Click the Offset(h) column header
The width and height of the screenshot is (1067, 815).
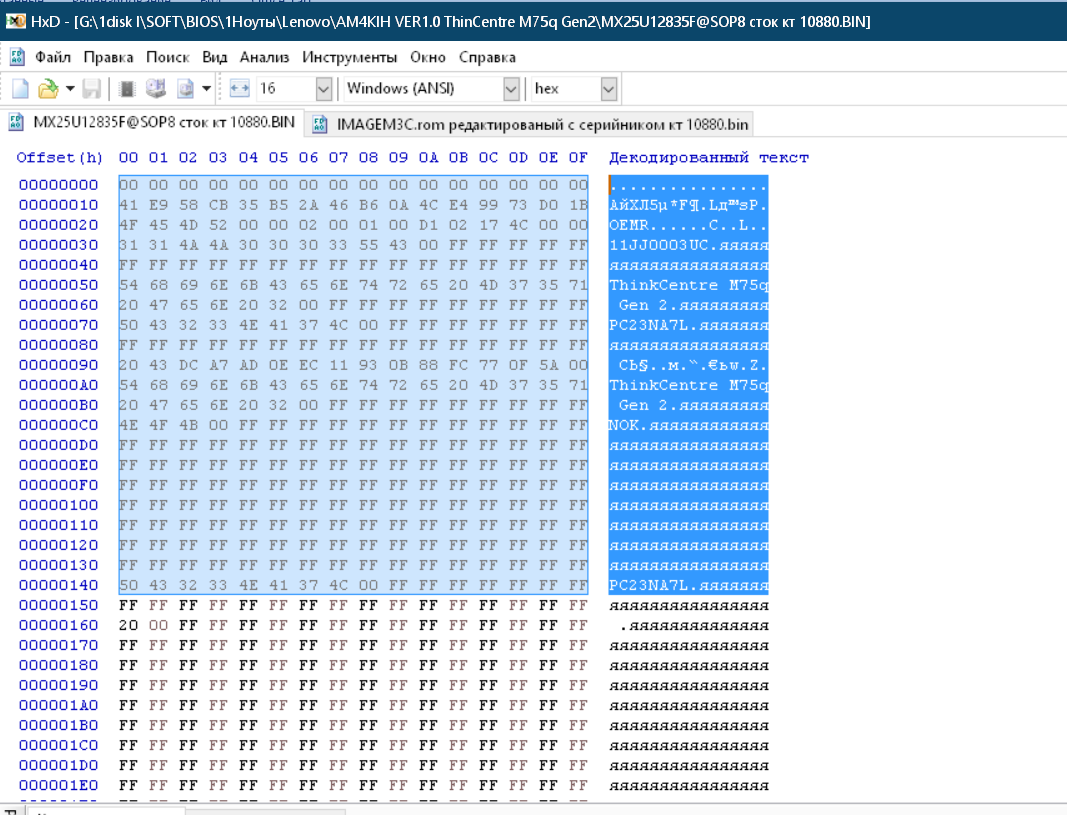click(x=60, y=158)
